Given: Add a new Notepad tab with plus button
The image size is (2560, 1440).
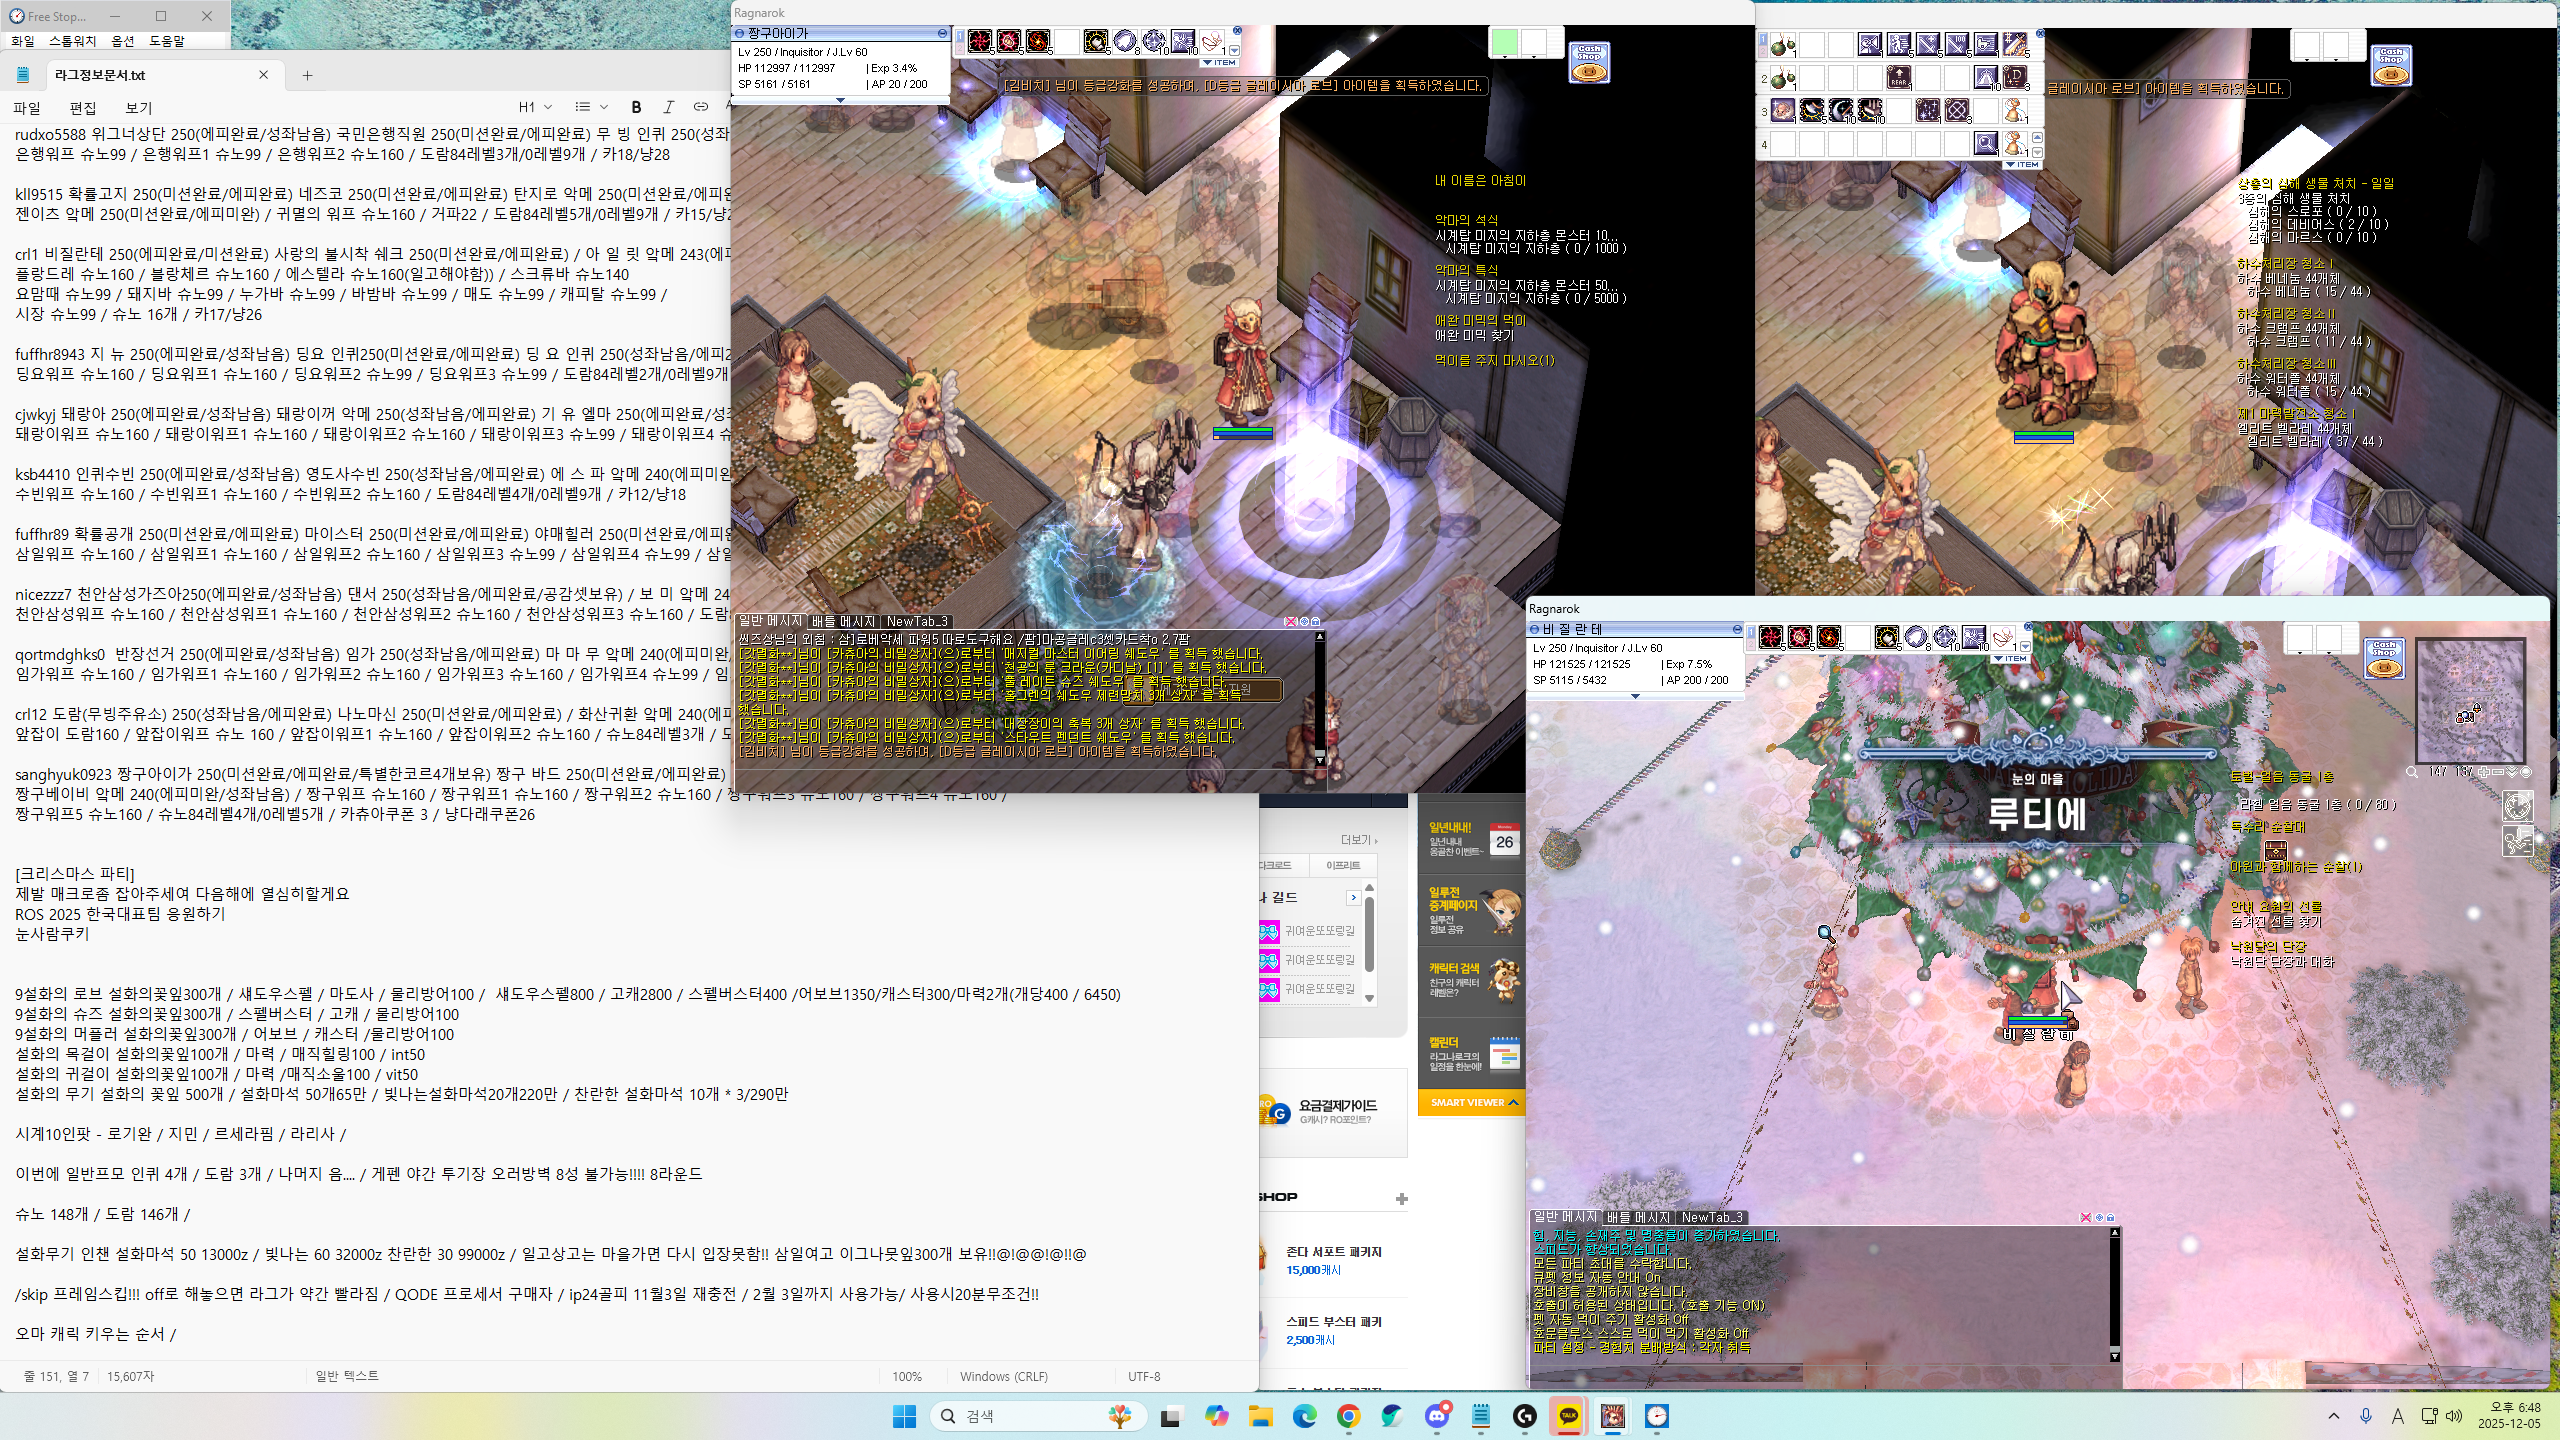Looking at the screenshot, I should 307,75.
